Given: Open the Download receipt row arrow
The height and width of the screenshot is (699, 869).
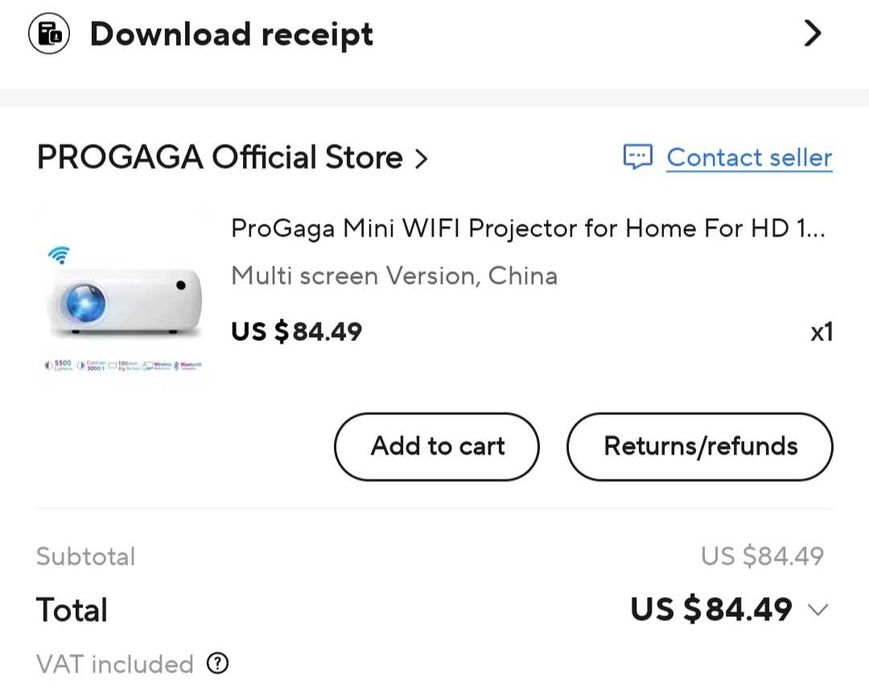Looking at the screenshot, I should coord(813,34).
